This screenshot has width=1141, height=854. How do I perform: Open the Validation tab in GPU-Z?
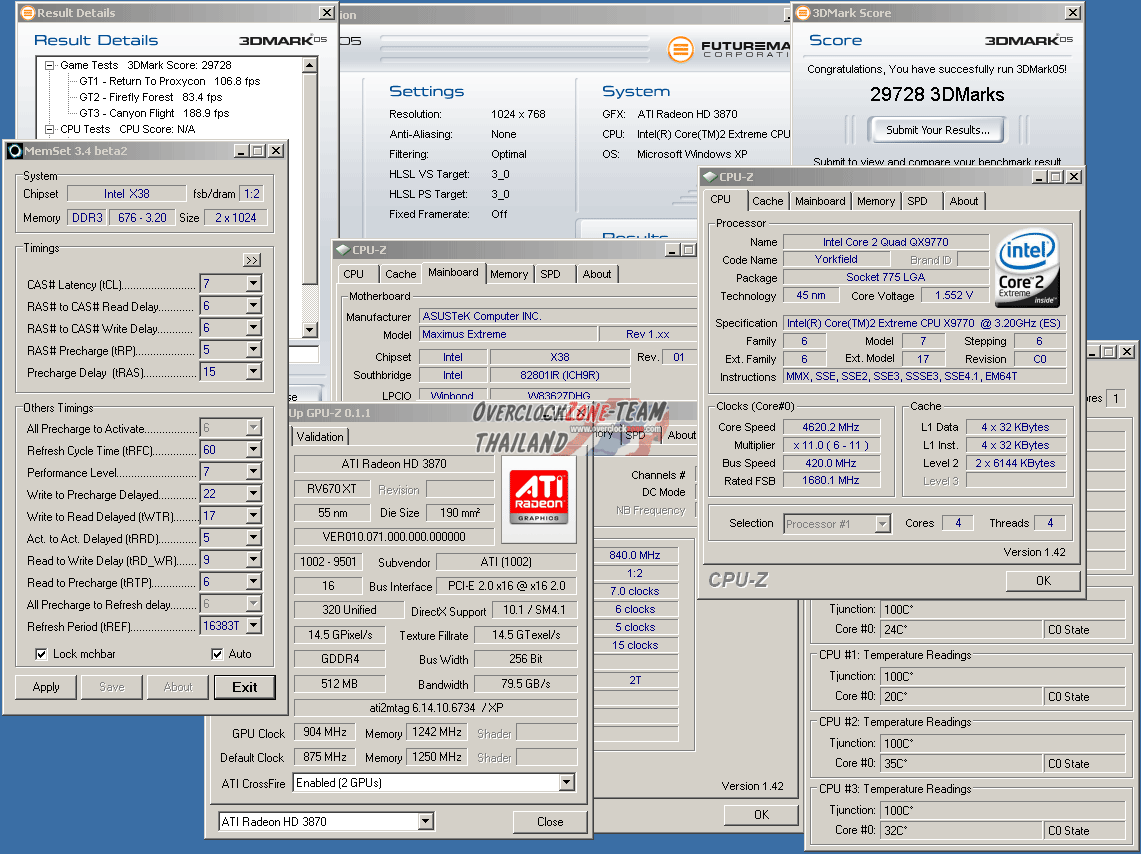click(320, 436)
